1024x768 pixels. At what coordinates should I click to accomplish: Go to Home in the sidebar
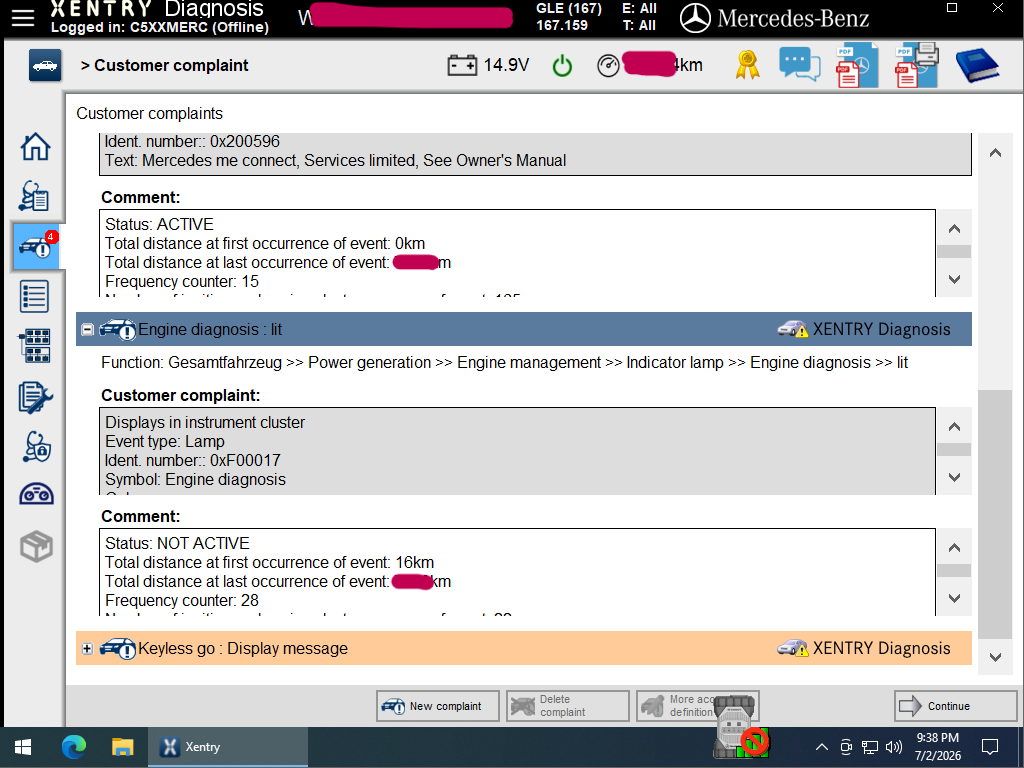pos(35,146)
